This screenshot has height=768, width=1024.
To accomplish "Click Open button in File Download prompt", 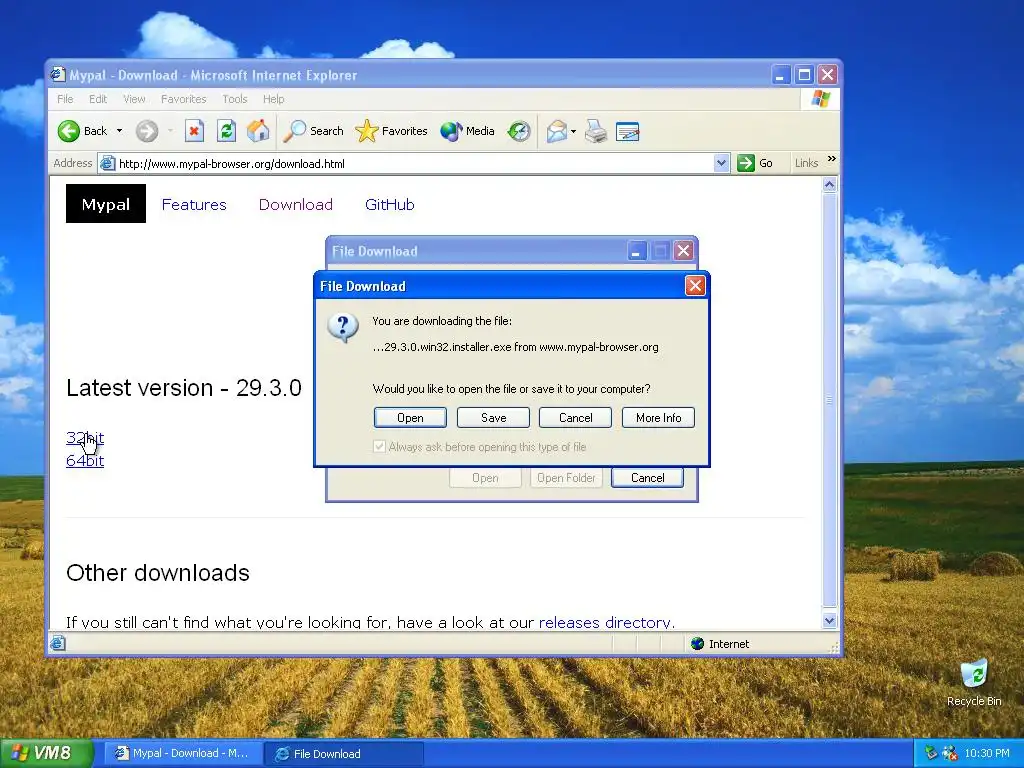I will pos(410,418).
